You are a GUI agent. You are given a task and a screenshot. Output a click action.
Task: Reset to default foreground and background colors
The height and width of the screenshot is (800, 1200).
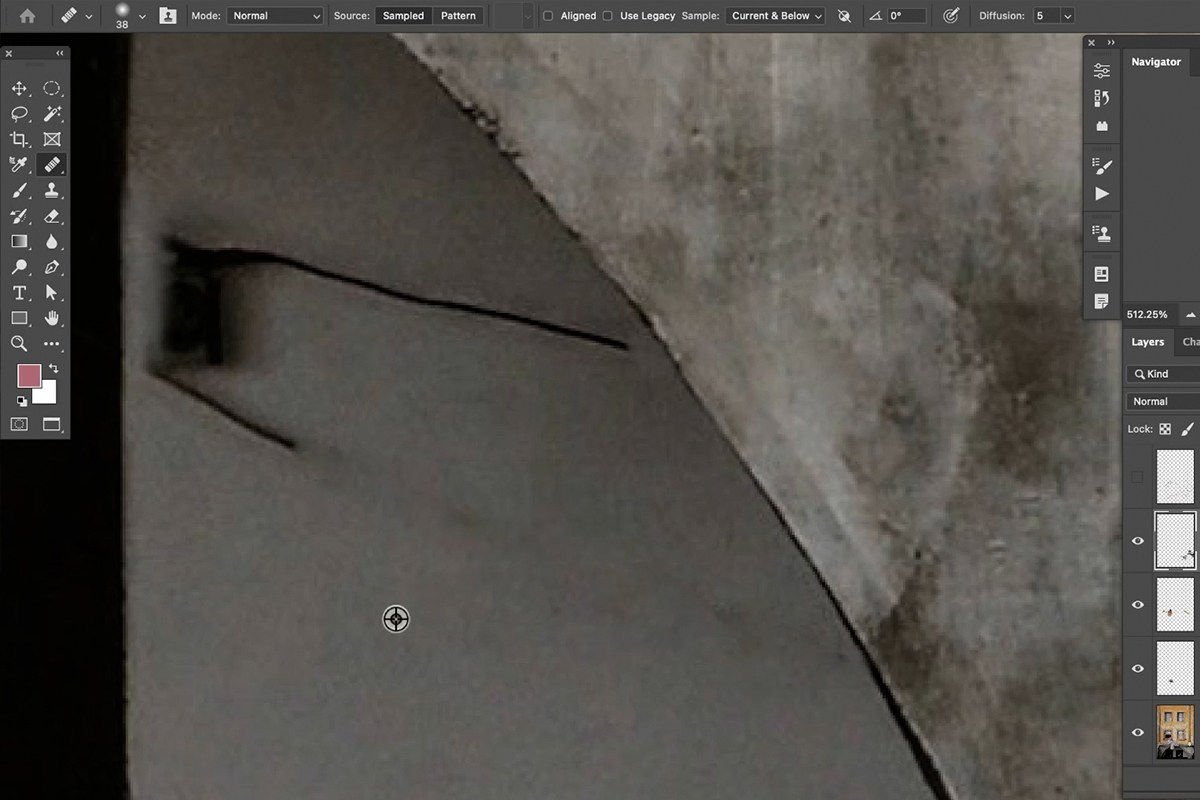tap(21, 401)
